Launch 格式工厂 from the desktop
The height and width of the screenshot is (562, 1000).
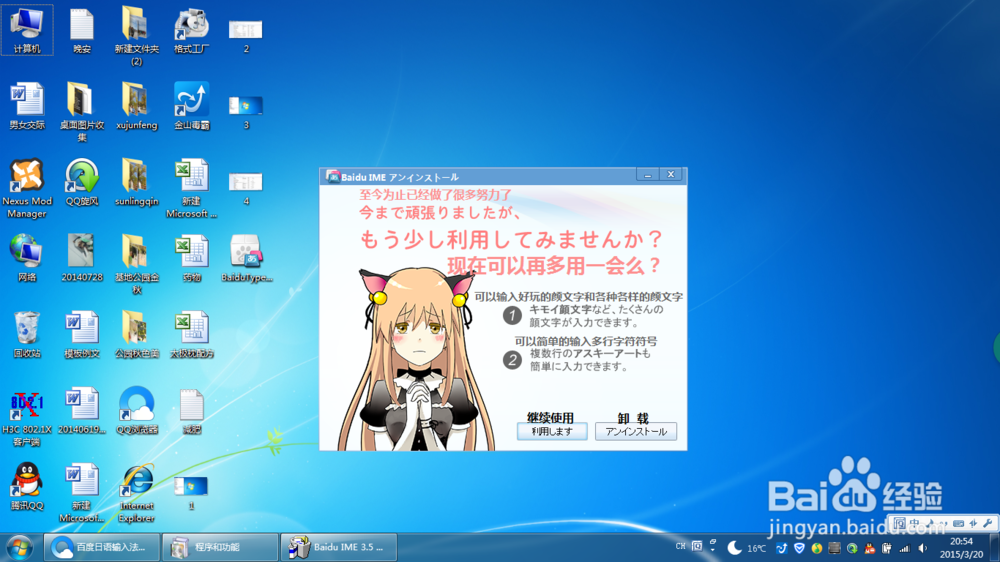[x=191, y=30]
